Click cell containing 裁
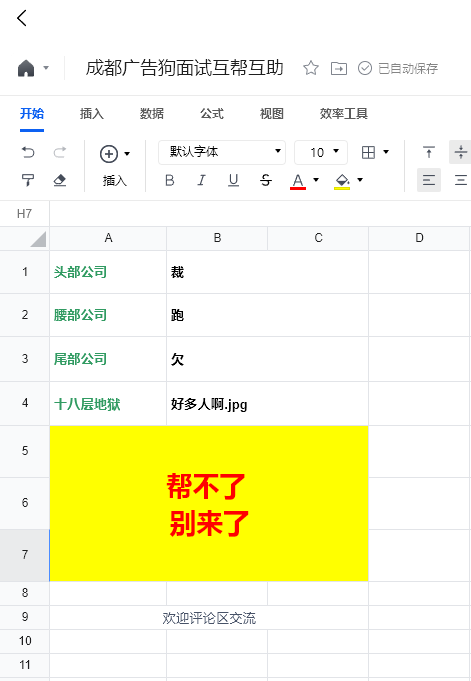The image size is (471, 681). pyautogui.click(x=267, y=272)
